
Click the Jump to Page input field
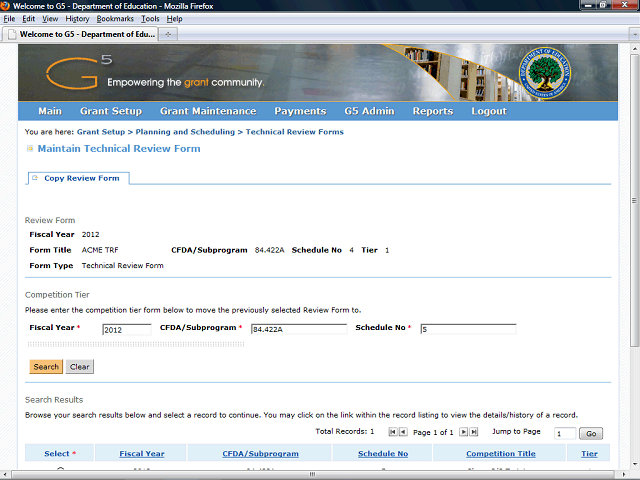click(564, 433)
